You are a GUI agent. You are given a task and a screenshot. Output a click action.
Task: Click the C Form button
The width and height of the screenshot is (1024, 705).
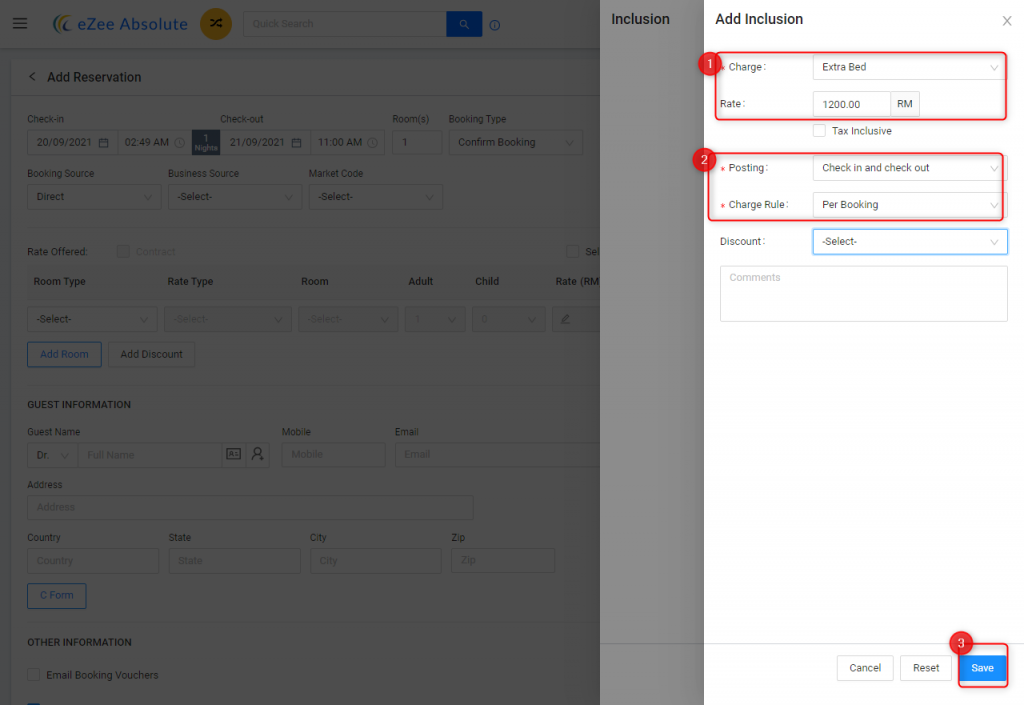[57, 595]
